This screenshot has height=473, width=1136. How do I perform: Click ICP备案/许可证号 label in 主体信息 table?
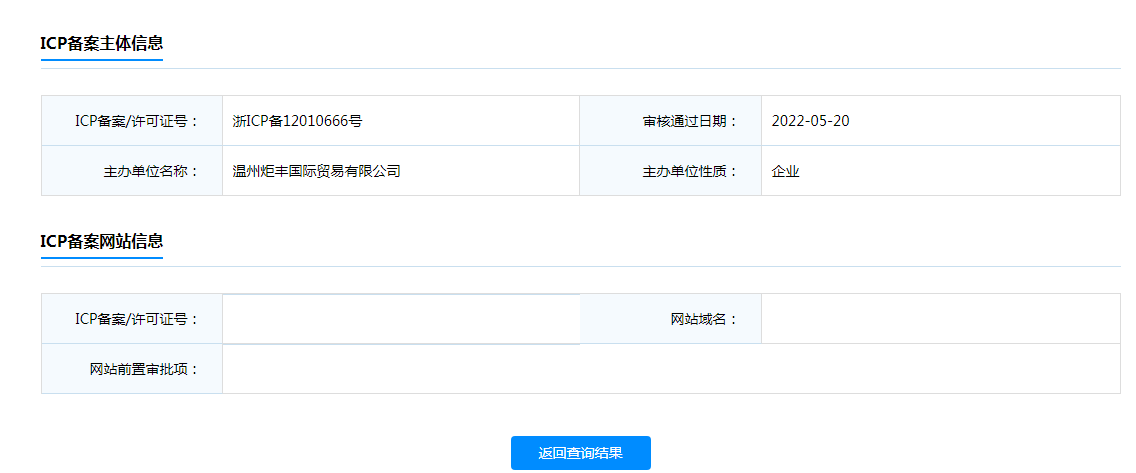coord(137,121)
